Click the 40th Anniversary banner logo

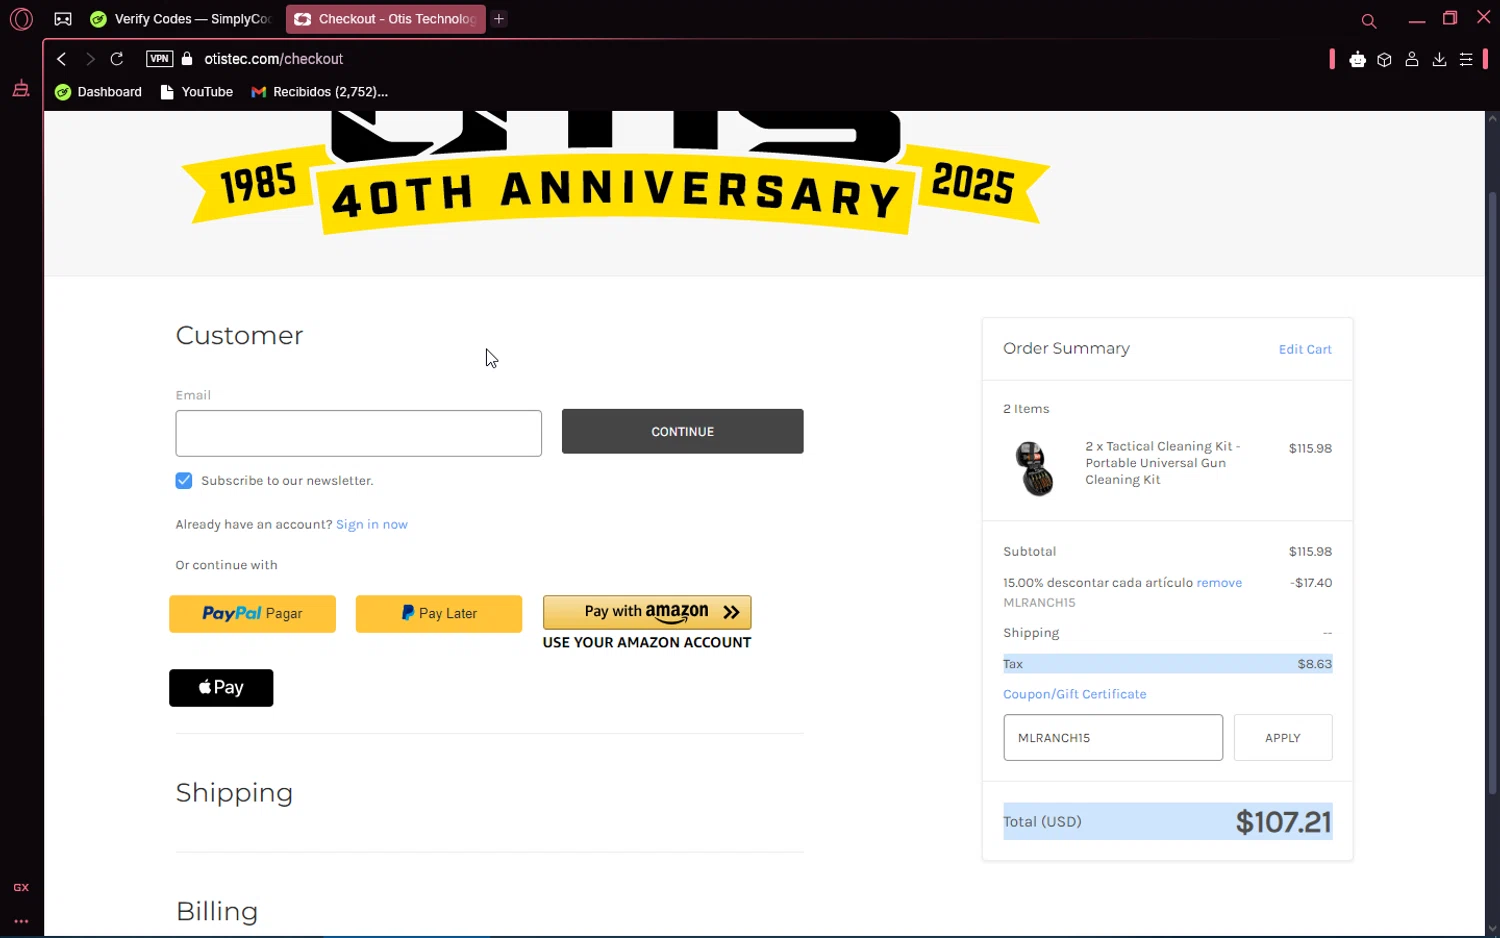click(616, 175)
